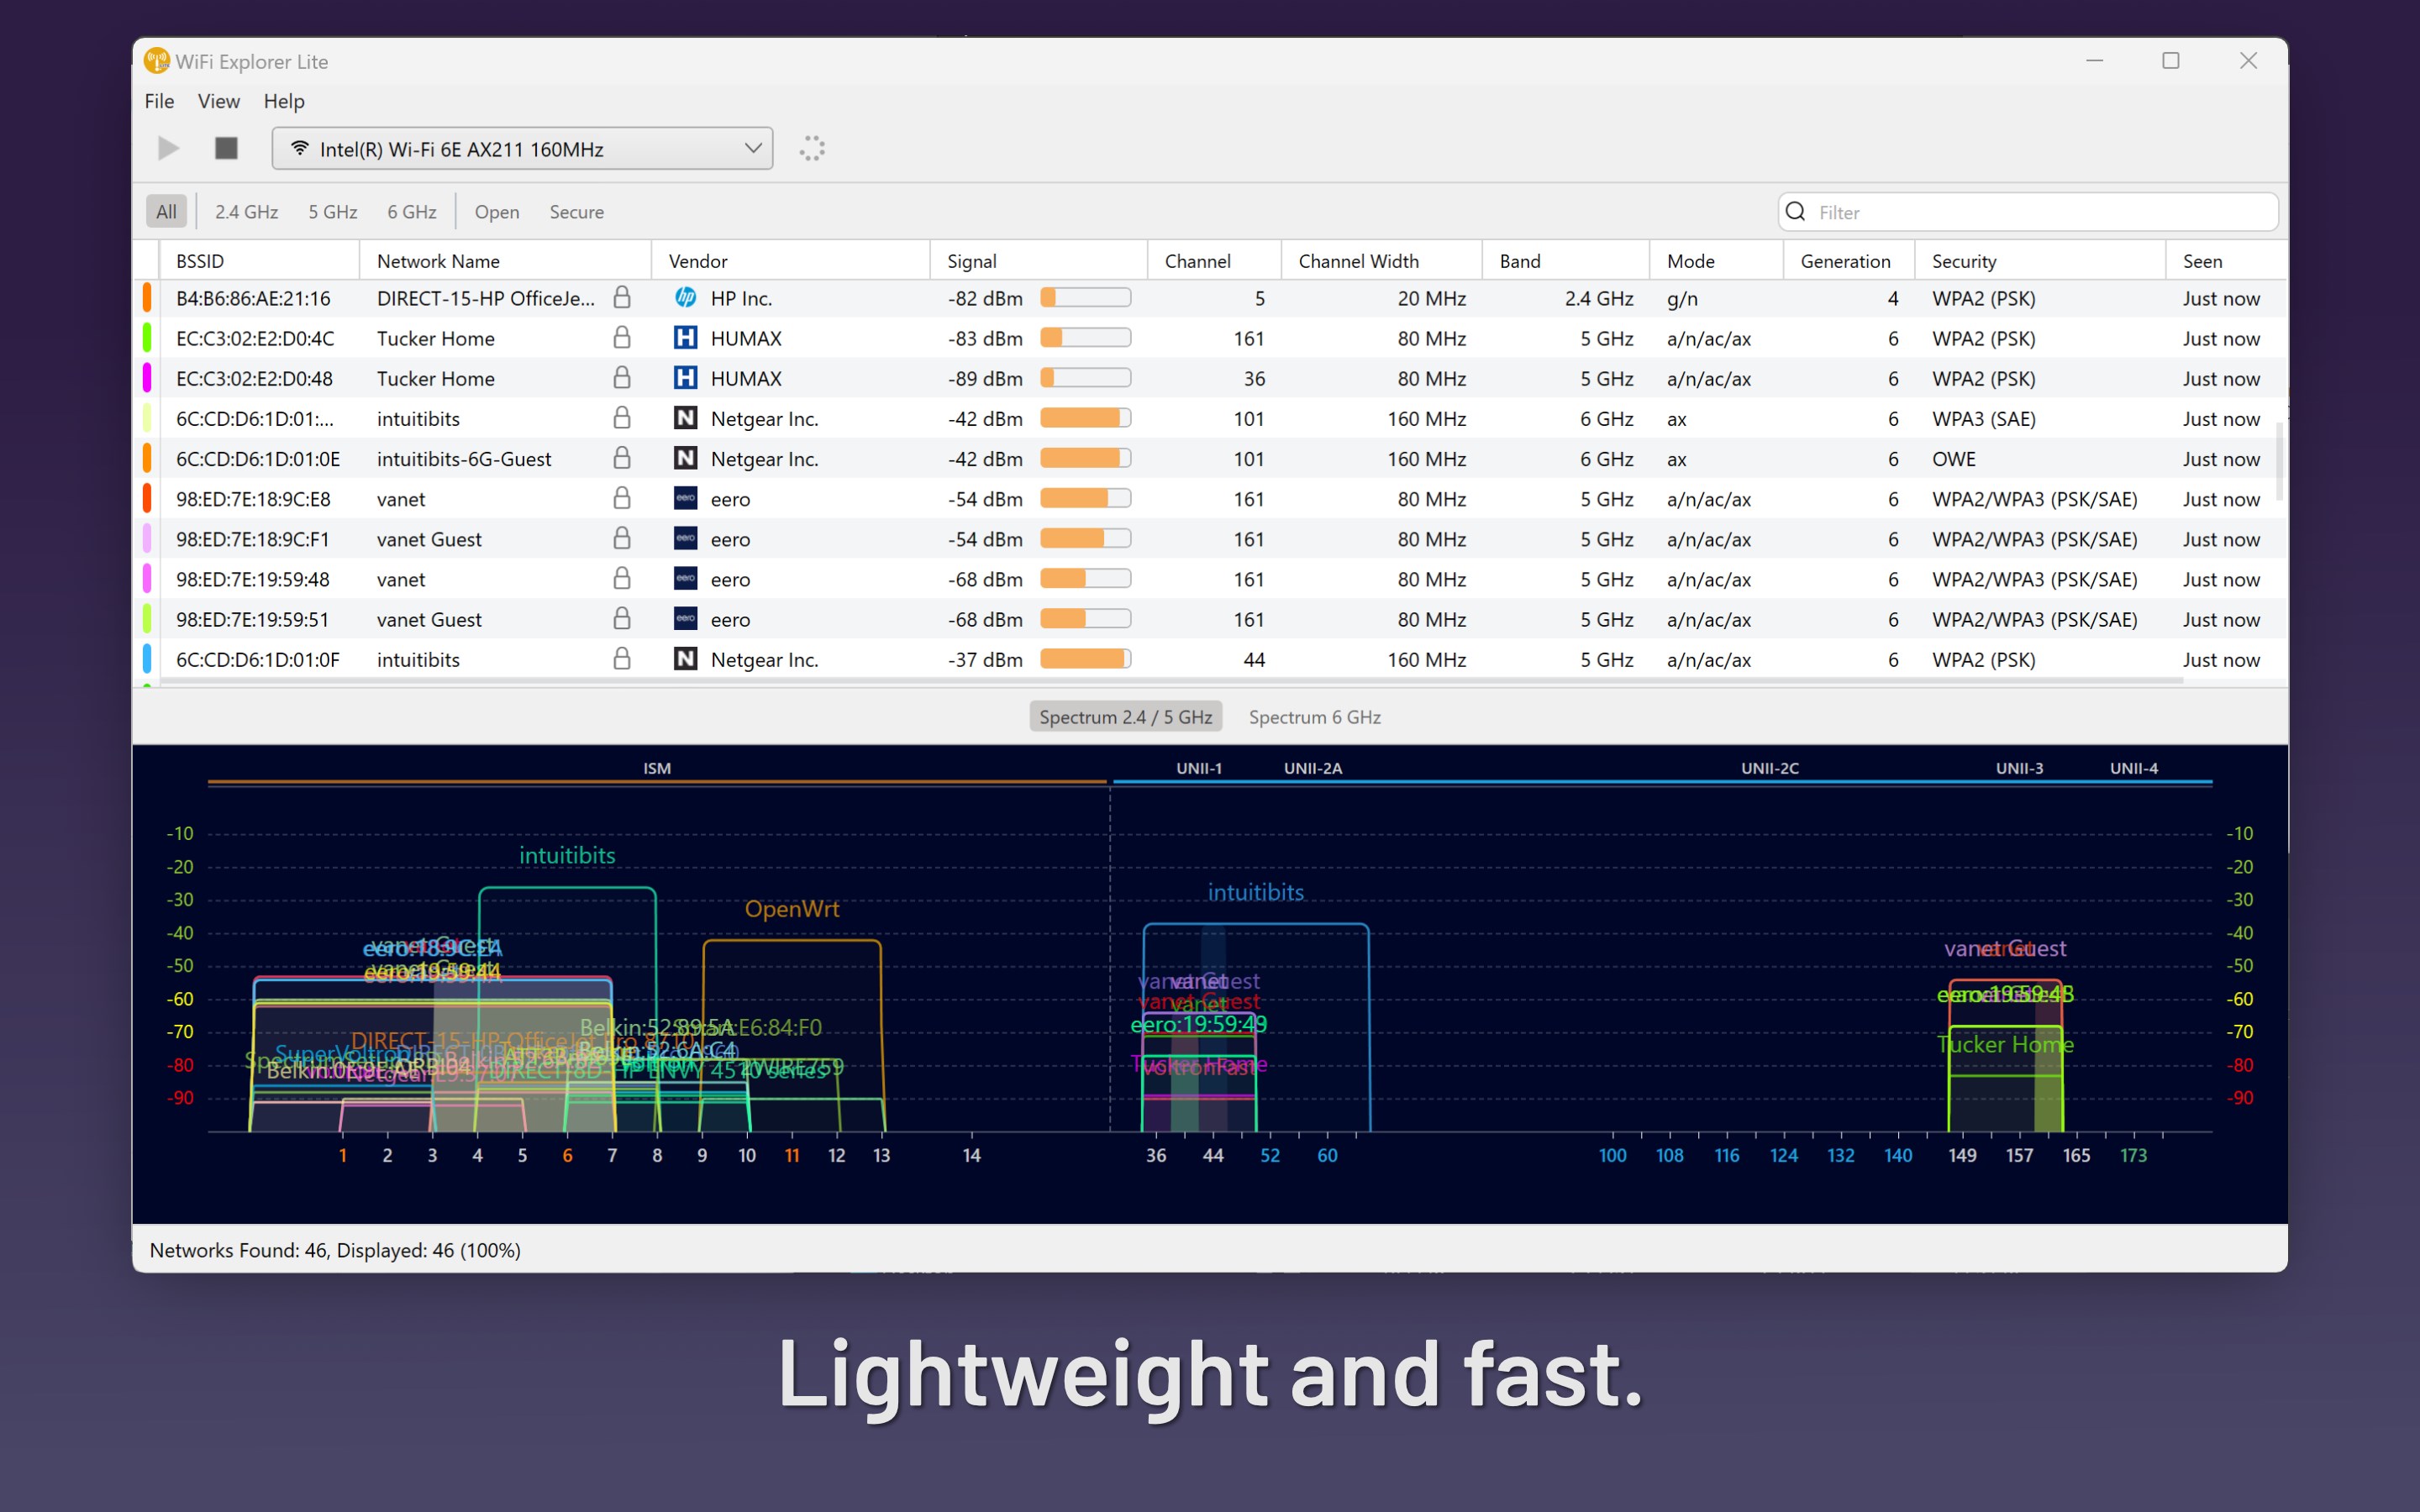This screenshot has height=1512, width=2420.
Task: Toggle the 2.4 GHz band filter
Action: point(246,212)
